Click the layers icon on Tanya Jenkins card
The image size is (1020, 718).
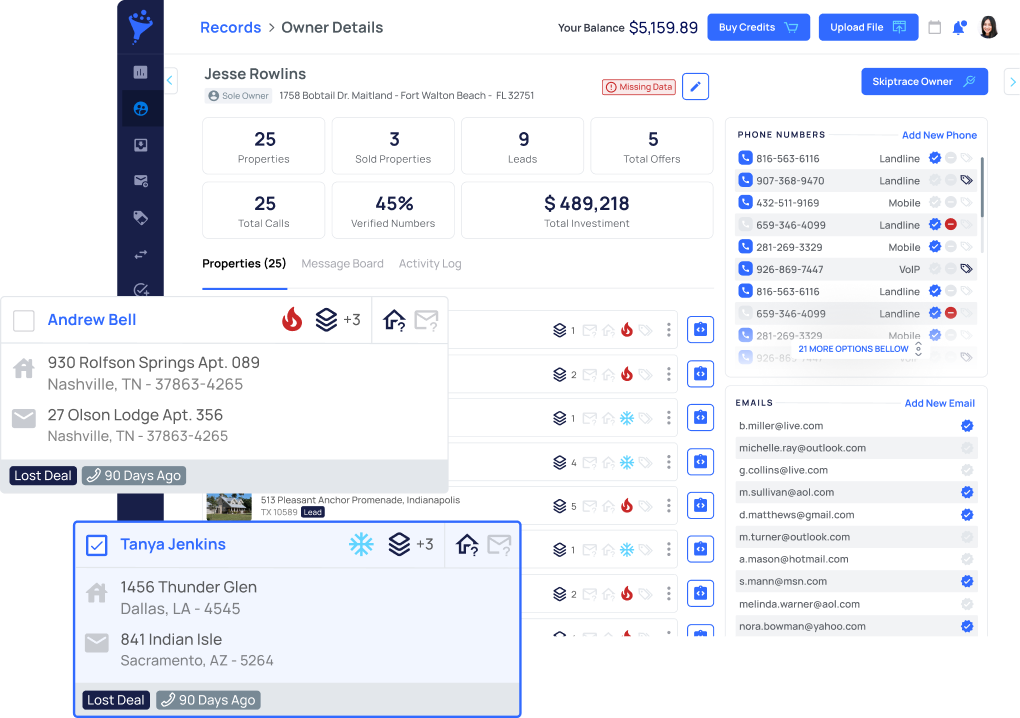(399, 544)
